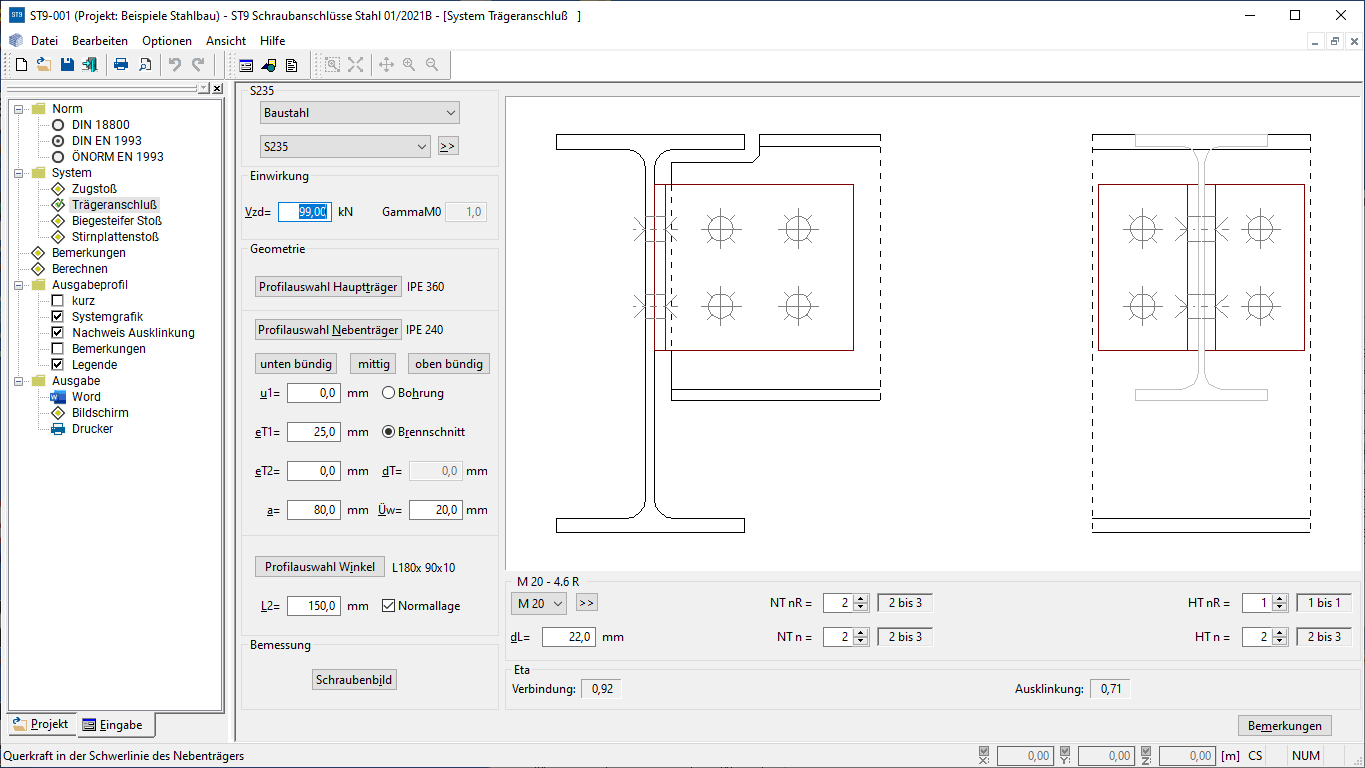
Task: Click the Vzd force input field
Action: point(304,212)
